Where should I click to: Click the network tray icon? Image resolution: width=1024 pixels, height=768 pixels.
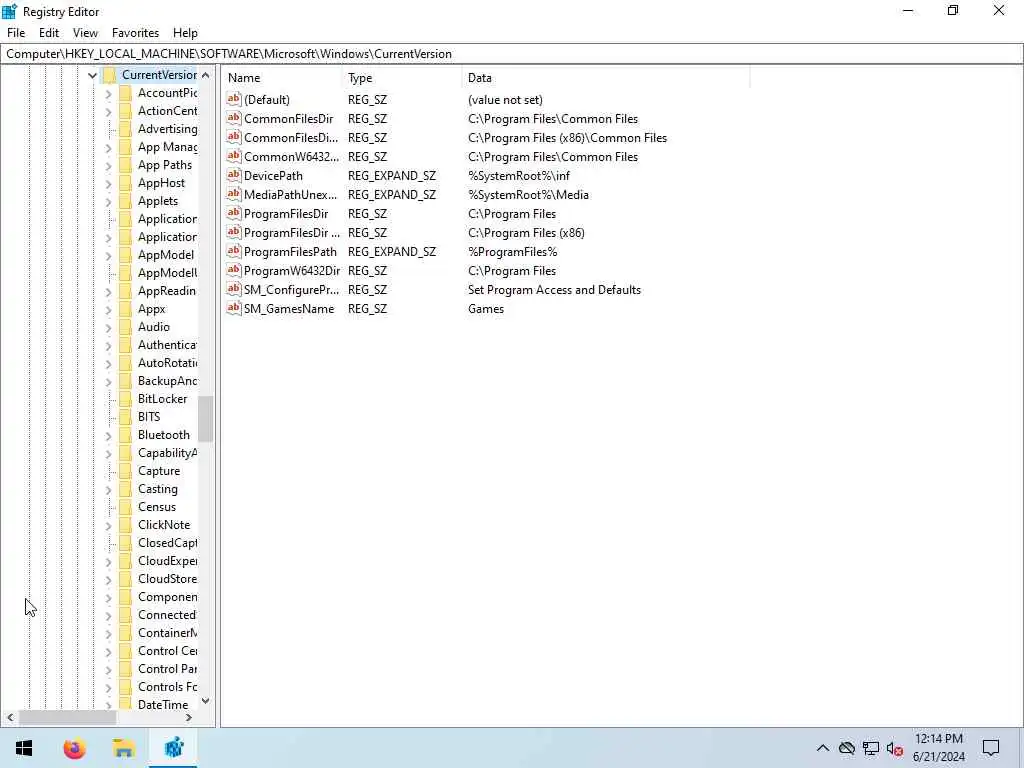click(x=871, y=748)
